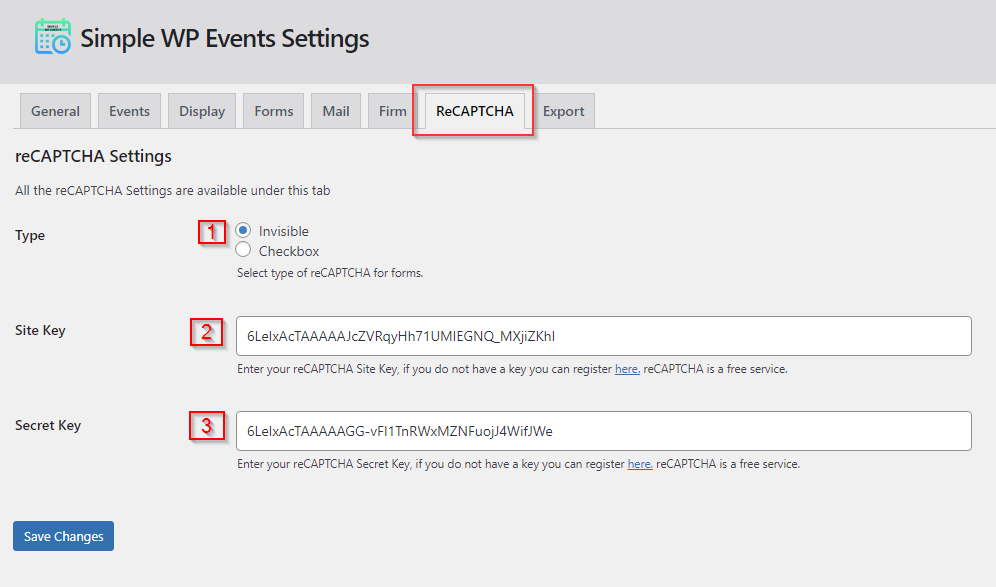Click the 'Secret Key' field label
This screenshot has width=996, height=587.
pyautogui.click(x=48, y=426)
